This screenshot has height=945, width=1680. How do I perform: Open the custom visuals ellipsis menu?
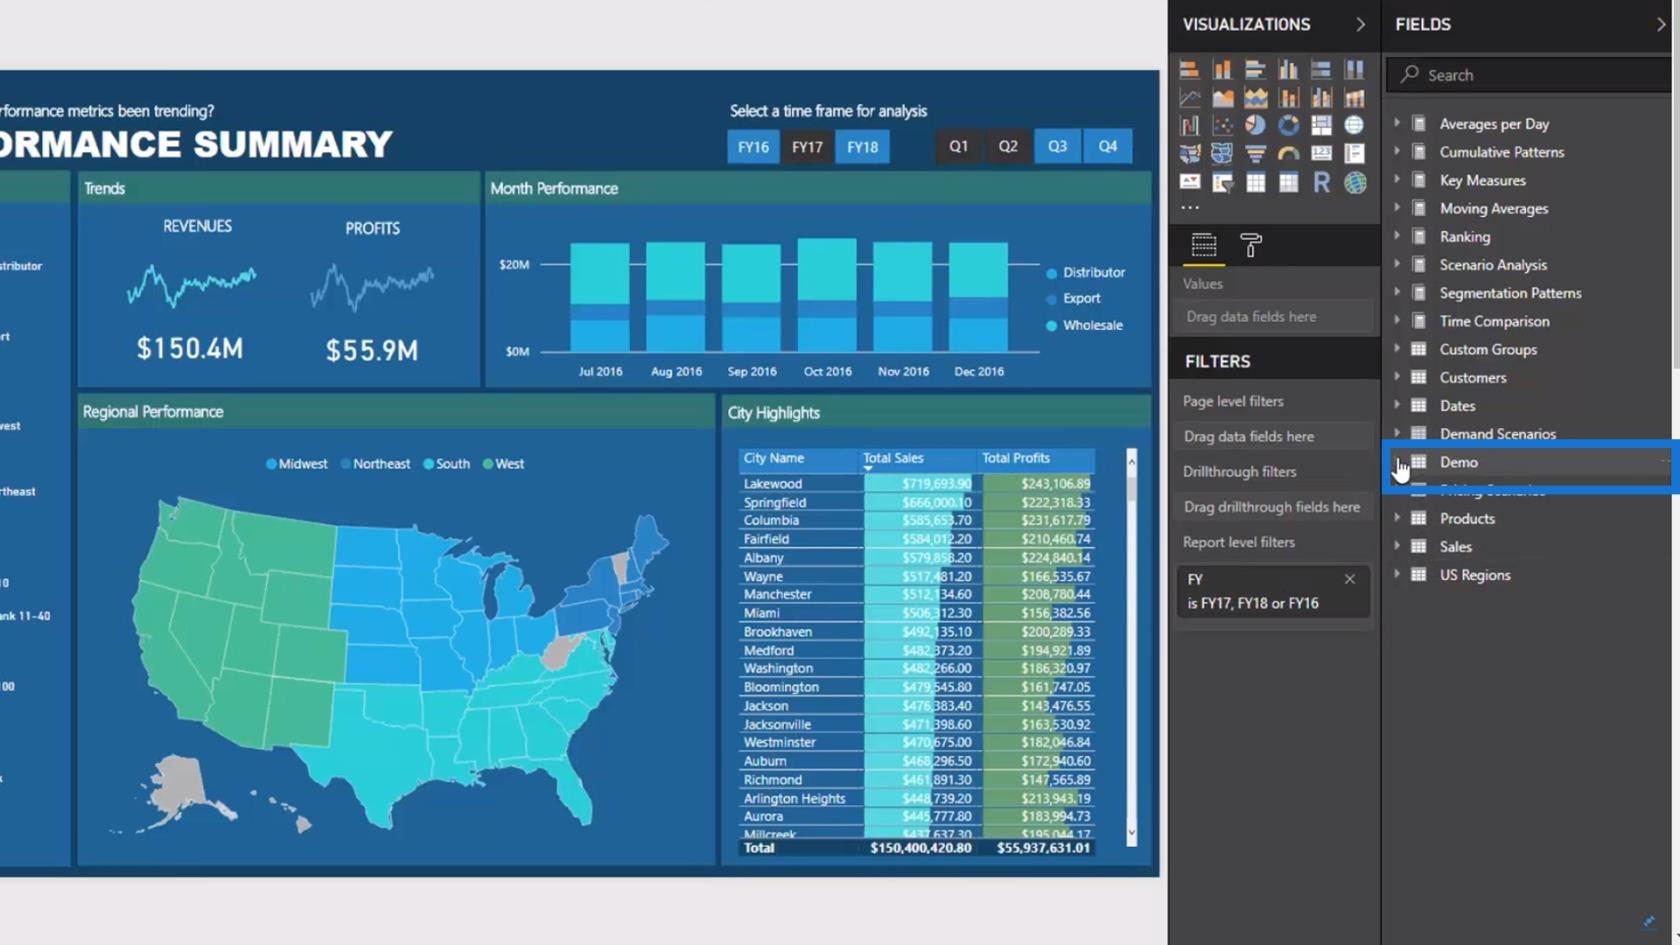pyautogui.click(x=1189, y=208)
